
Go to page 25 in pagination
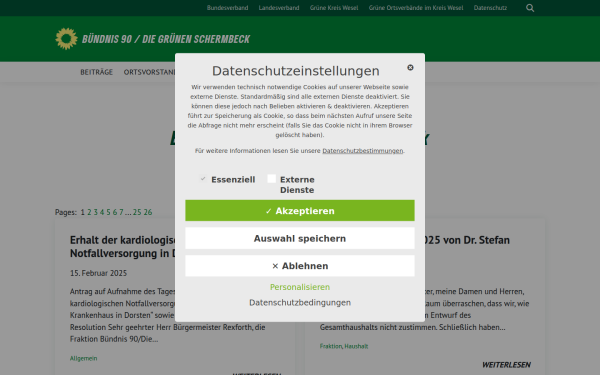coord(137,212)
